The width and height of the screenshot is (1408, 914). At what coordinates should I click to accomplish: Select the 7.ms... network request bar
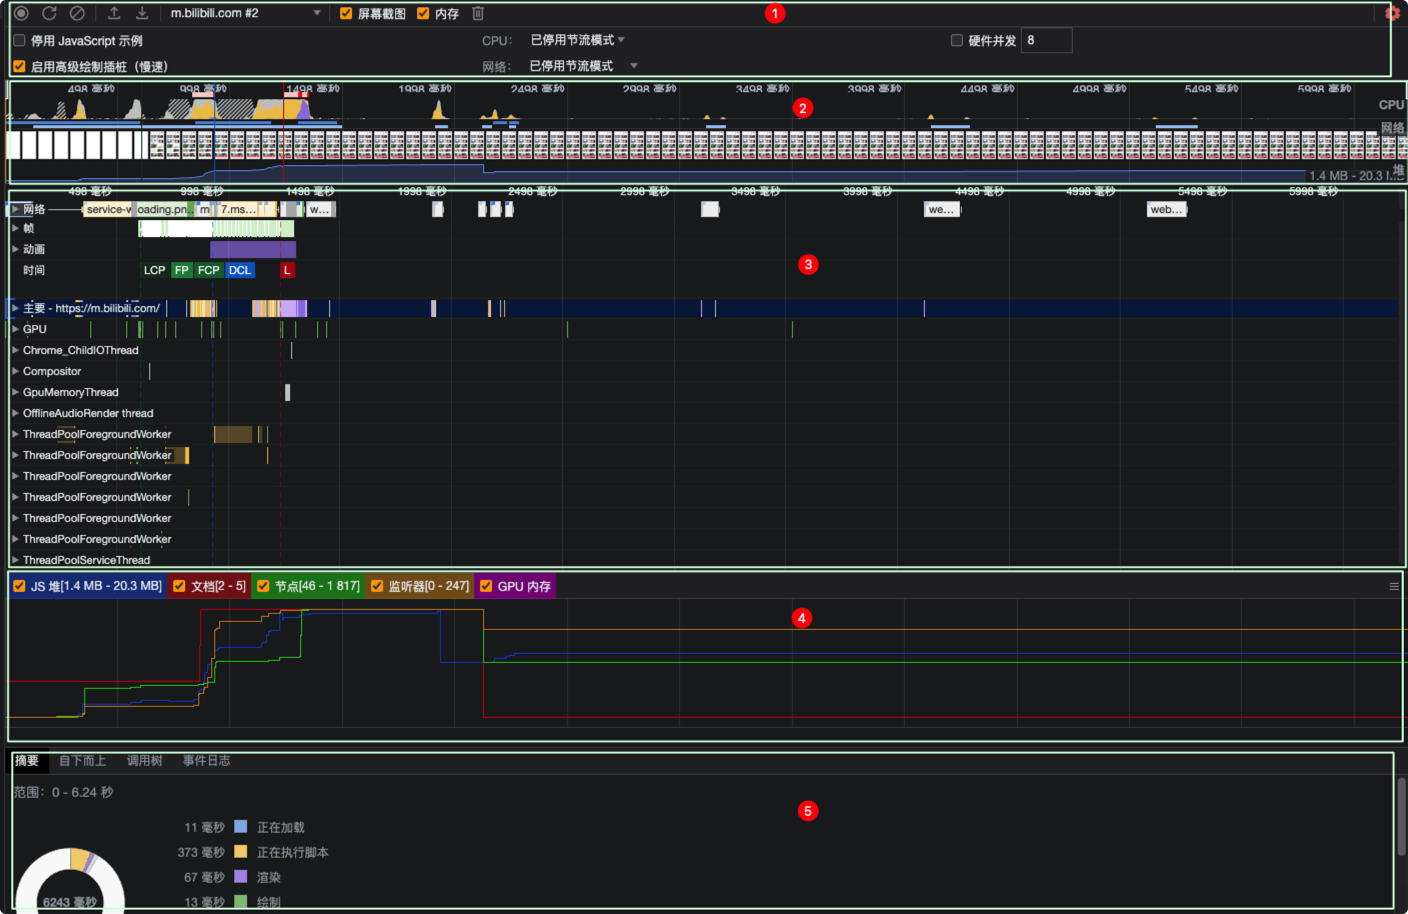coord(238,209)
